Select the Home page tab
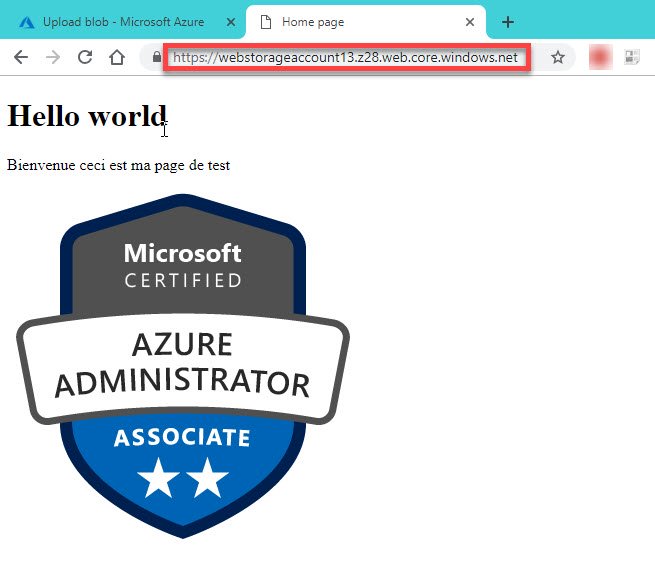The image size is (655, 561). 366,22
